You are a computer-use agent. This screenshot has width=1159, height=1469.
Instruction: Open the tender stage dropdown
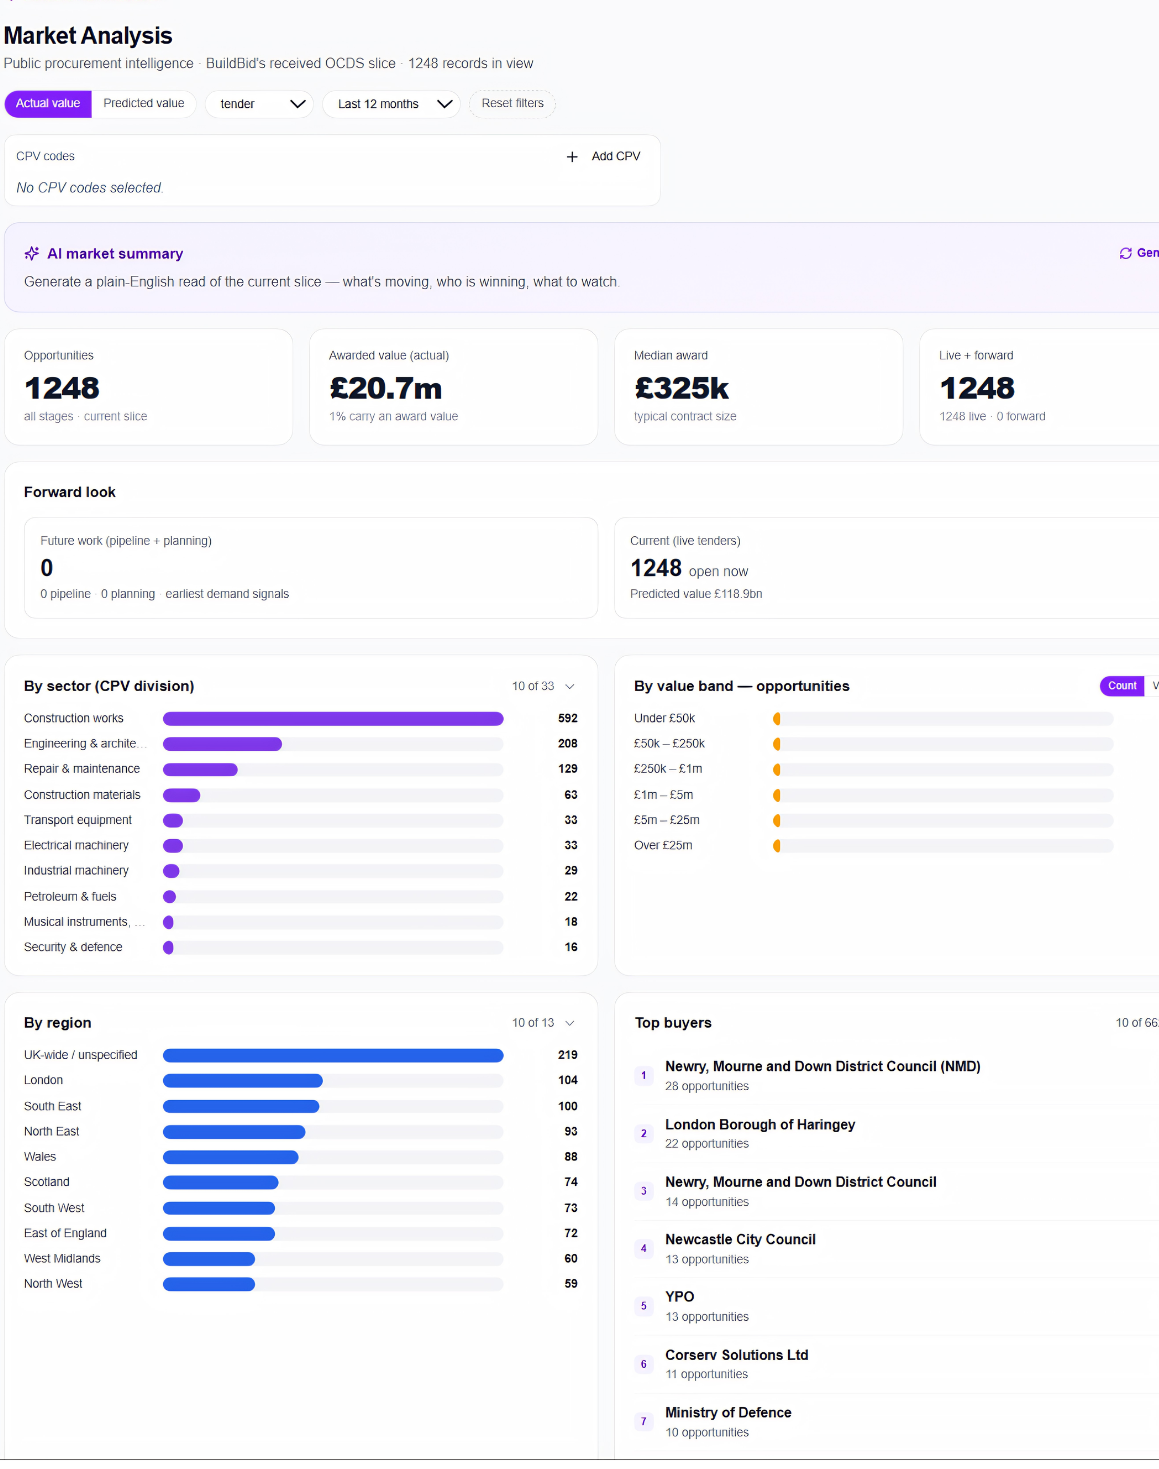pyautogui.click(x=260, y=104)
